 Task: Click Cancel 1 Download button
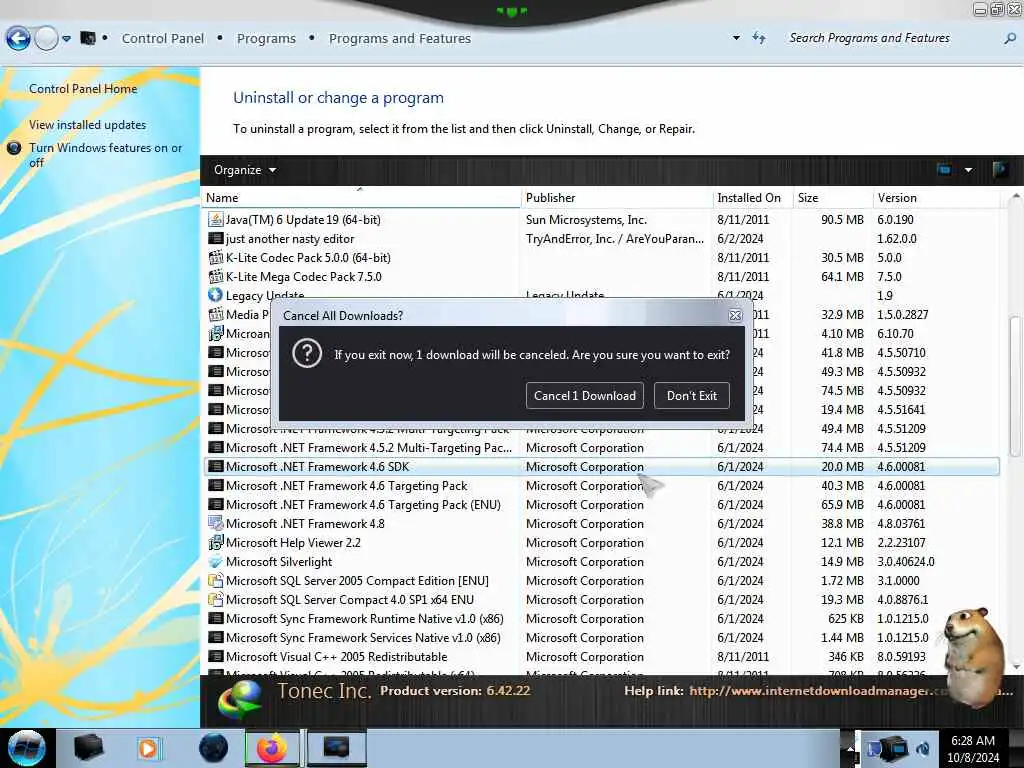pos(584,396)
